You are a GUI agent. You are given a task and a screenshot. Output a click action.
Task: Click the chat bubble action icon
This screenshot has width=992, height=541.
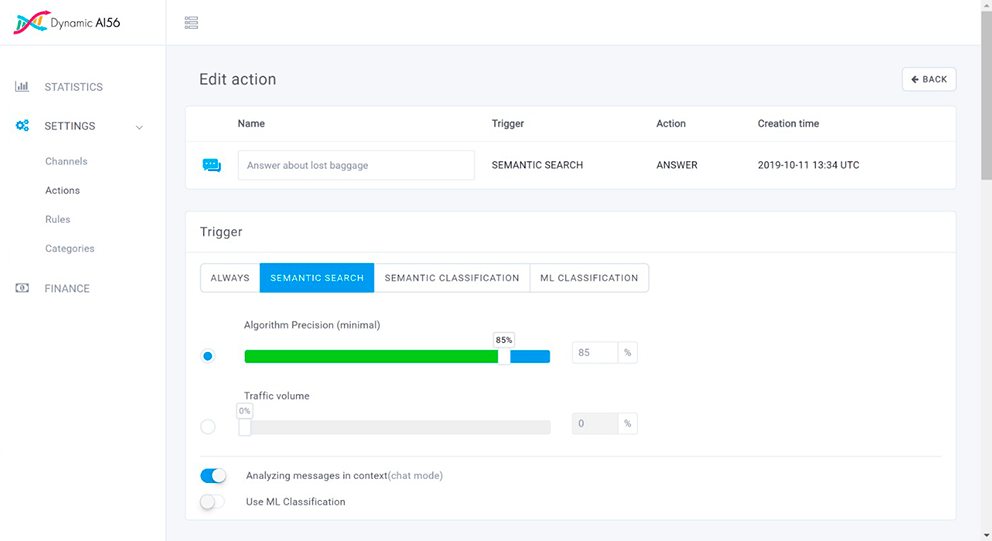(212, 166)
